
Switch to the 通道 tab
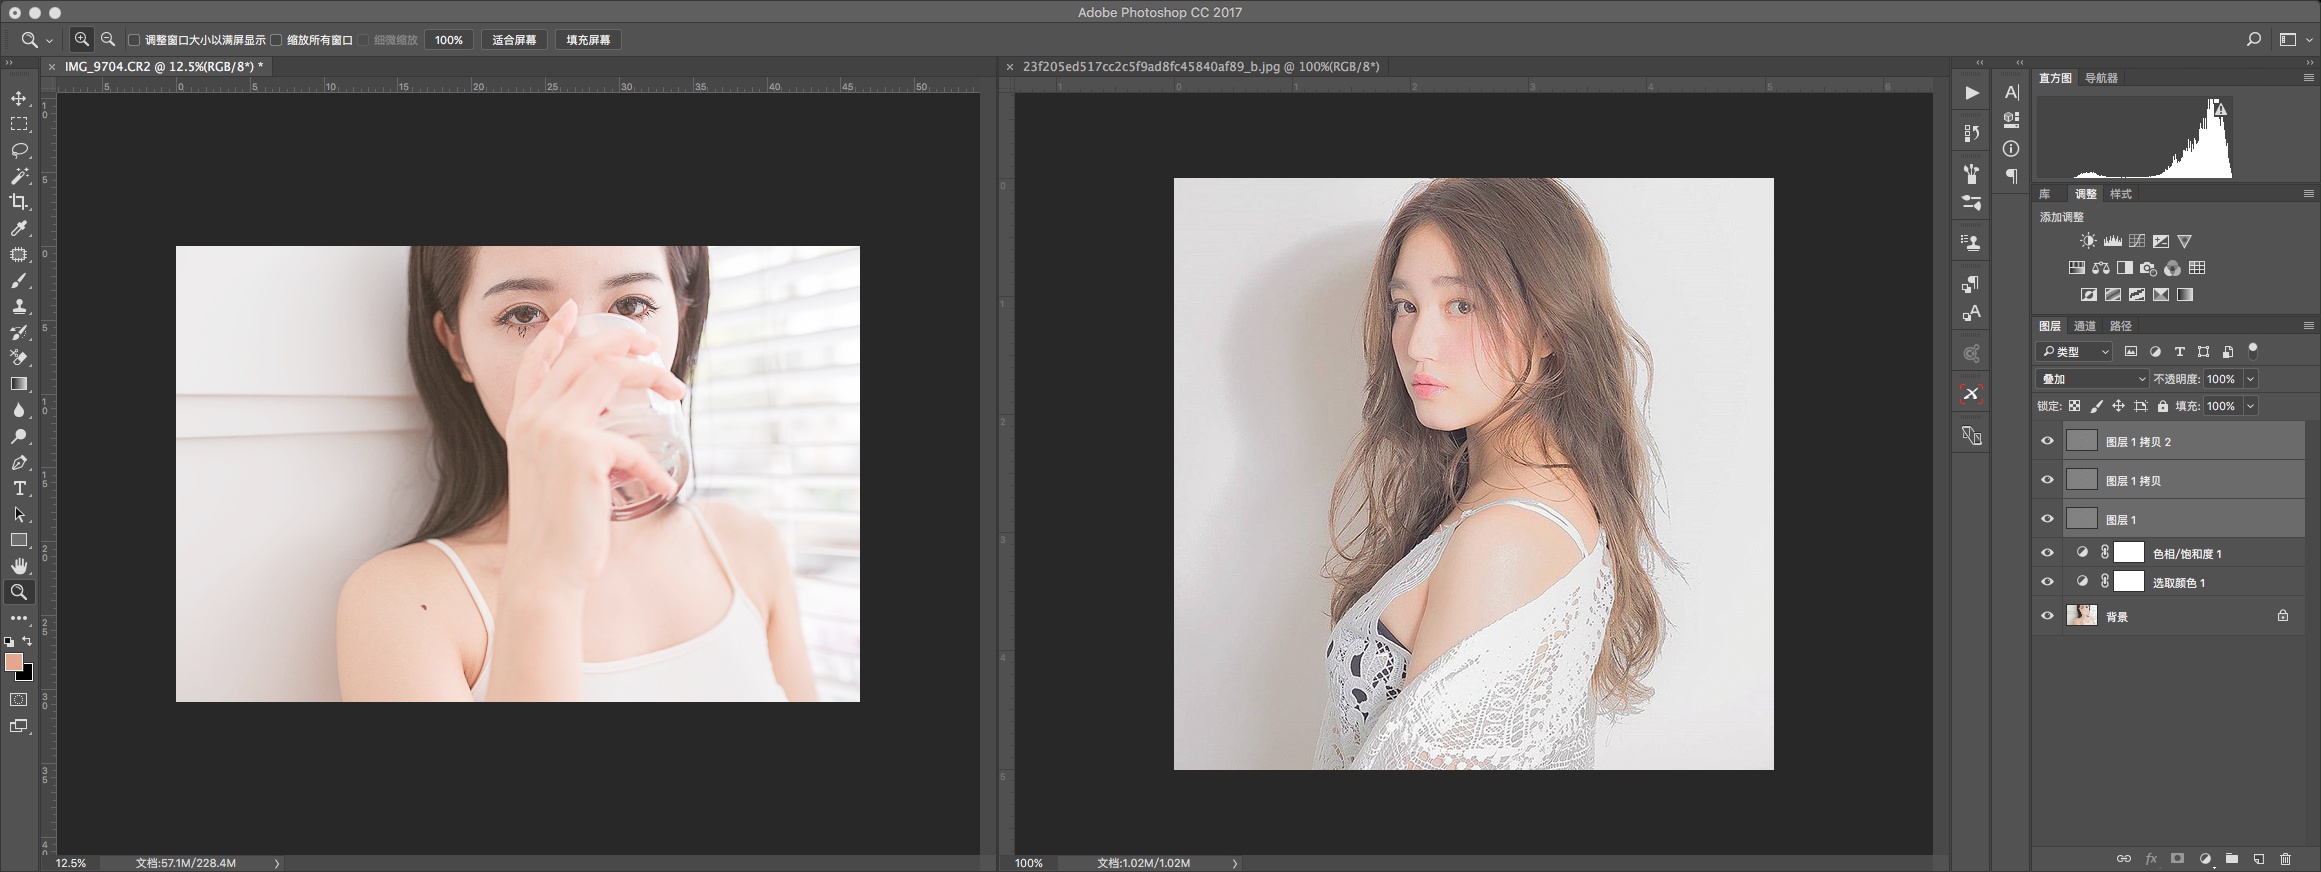(x=2085, y=326)
